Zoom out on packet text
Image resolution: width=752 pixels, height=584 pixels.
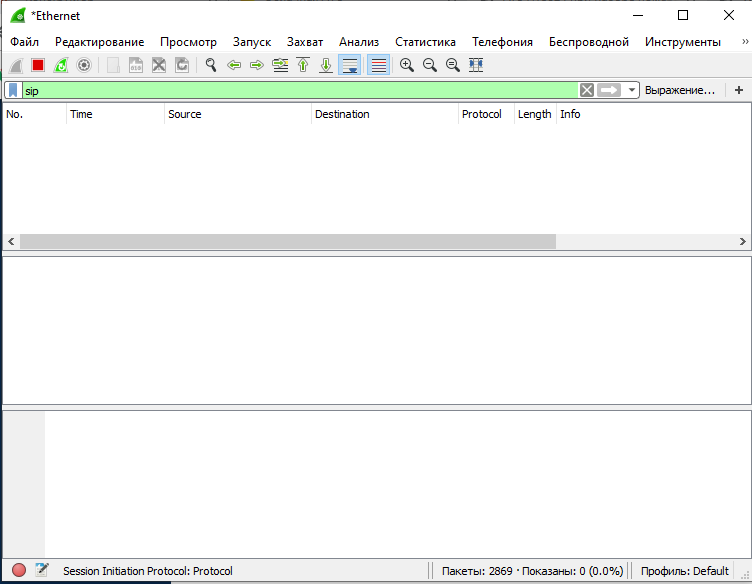point(430,65)
